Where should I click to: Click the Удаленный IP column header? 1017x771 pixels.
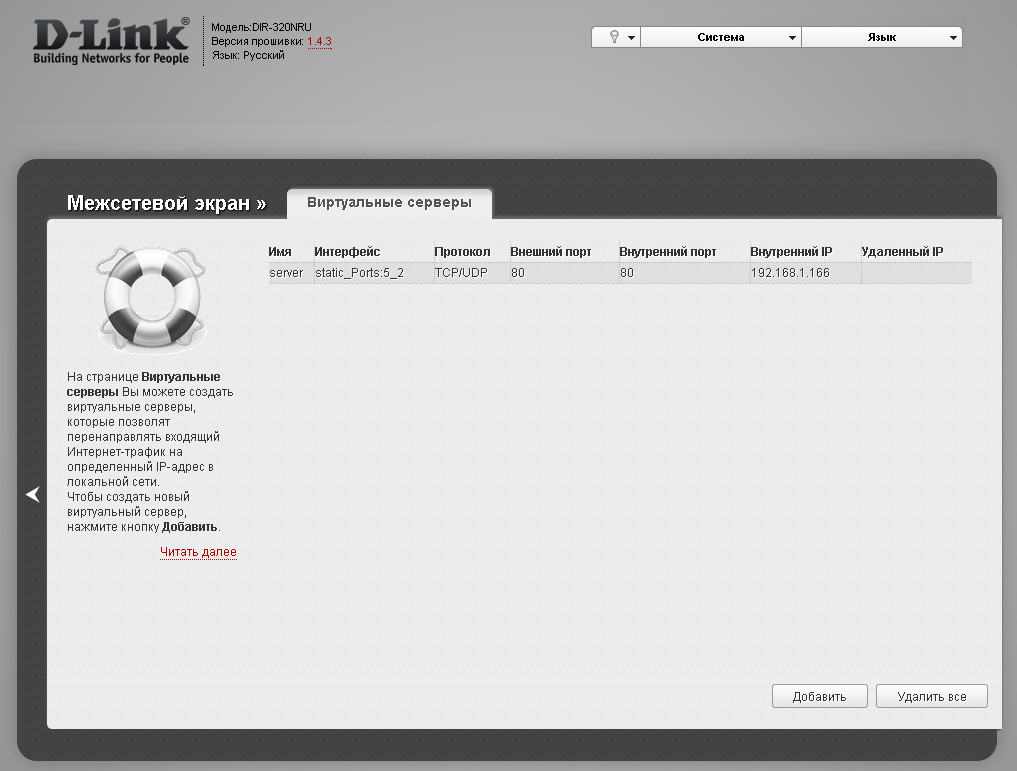point(902,252)
